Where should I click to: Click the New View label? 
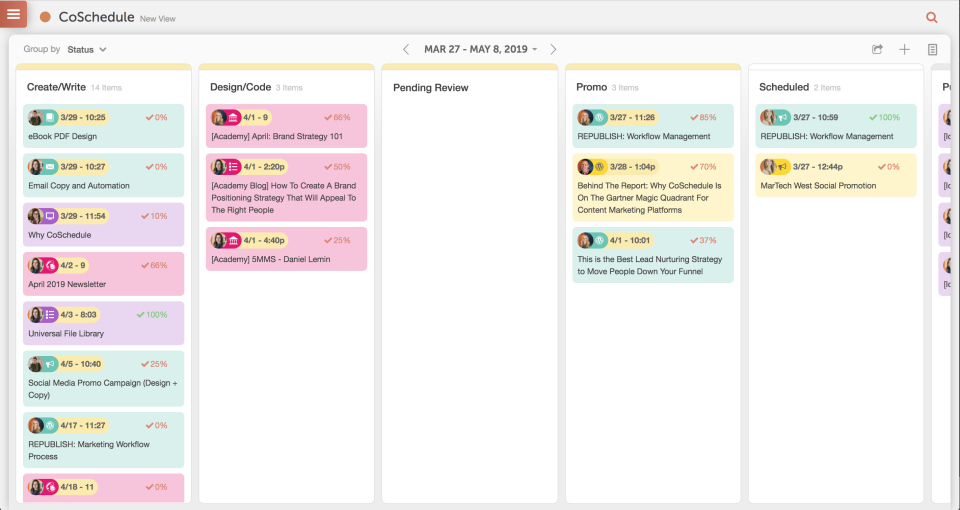point(157,19)
